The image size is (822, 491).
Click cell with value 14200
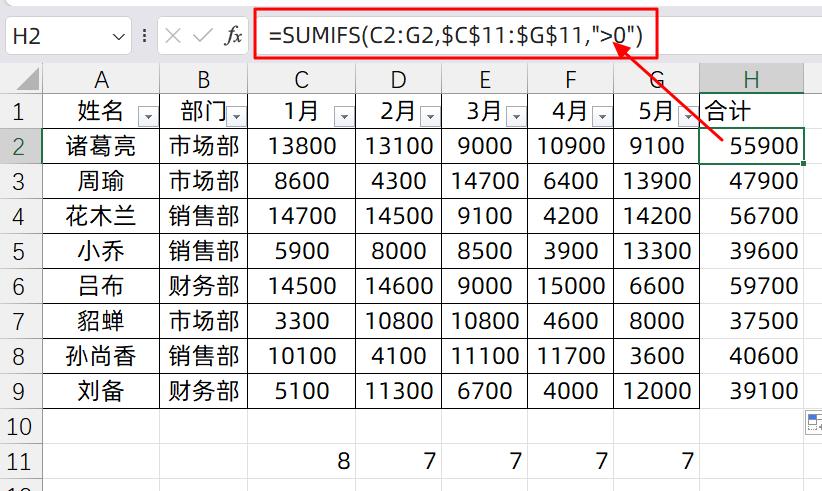tap(656, 216)
